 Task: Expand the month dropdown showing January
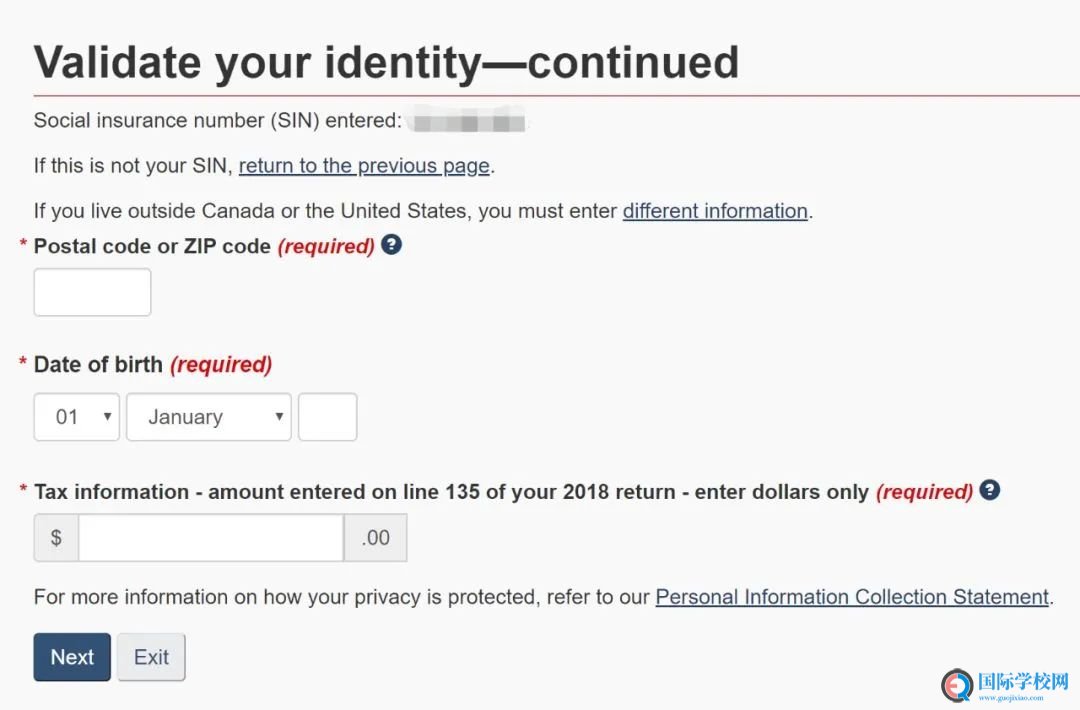(x=209, y=417)
